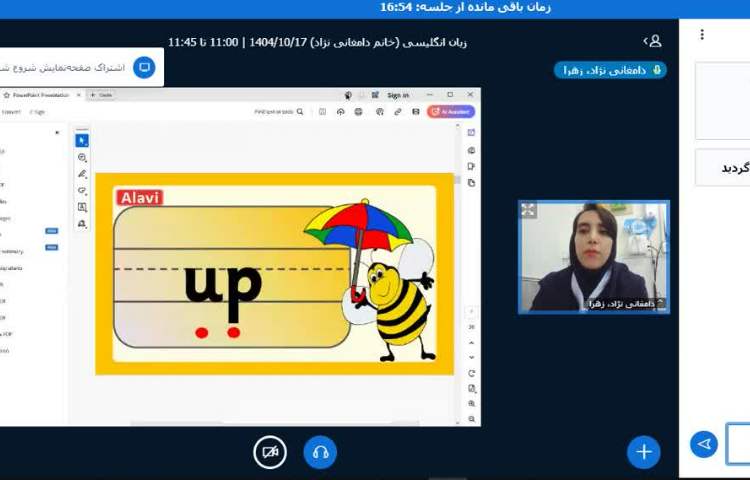Click the copy link icon
The image size is (750, 480).
[x=397, y=112]
